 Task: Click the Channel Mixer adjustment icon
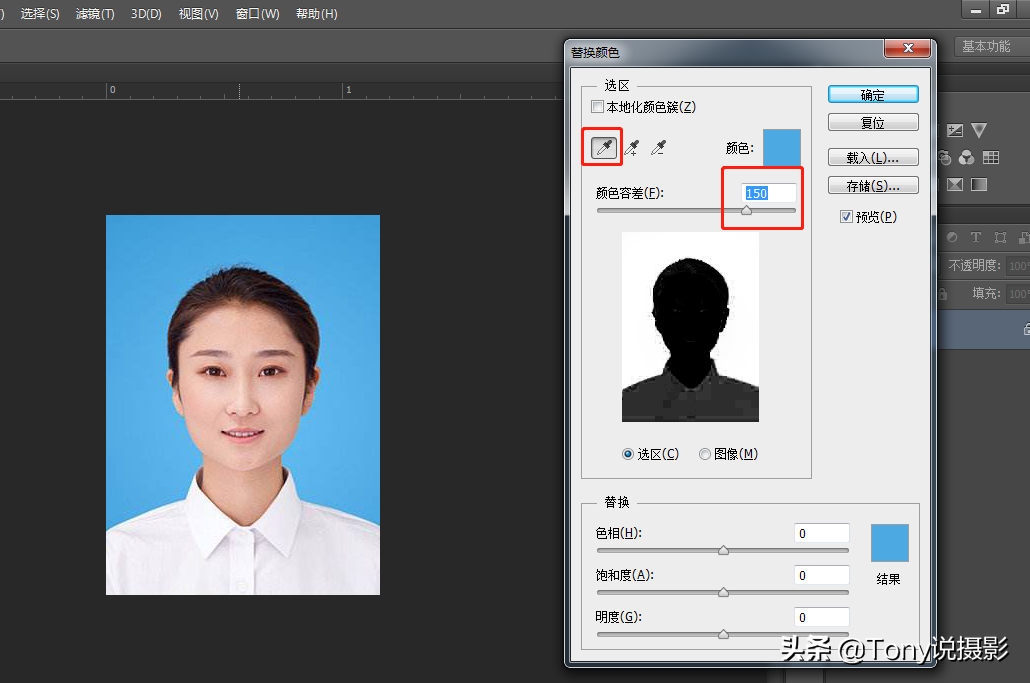coord(966,158)
